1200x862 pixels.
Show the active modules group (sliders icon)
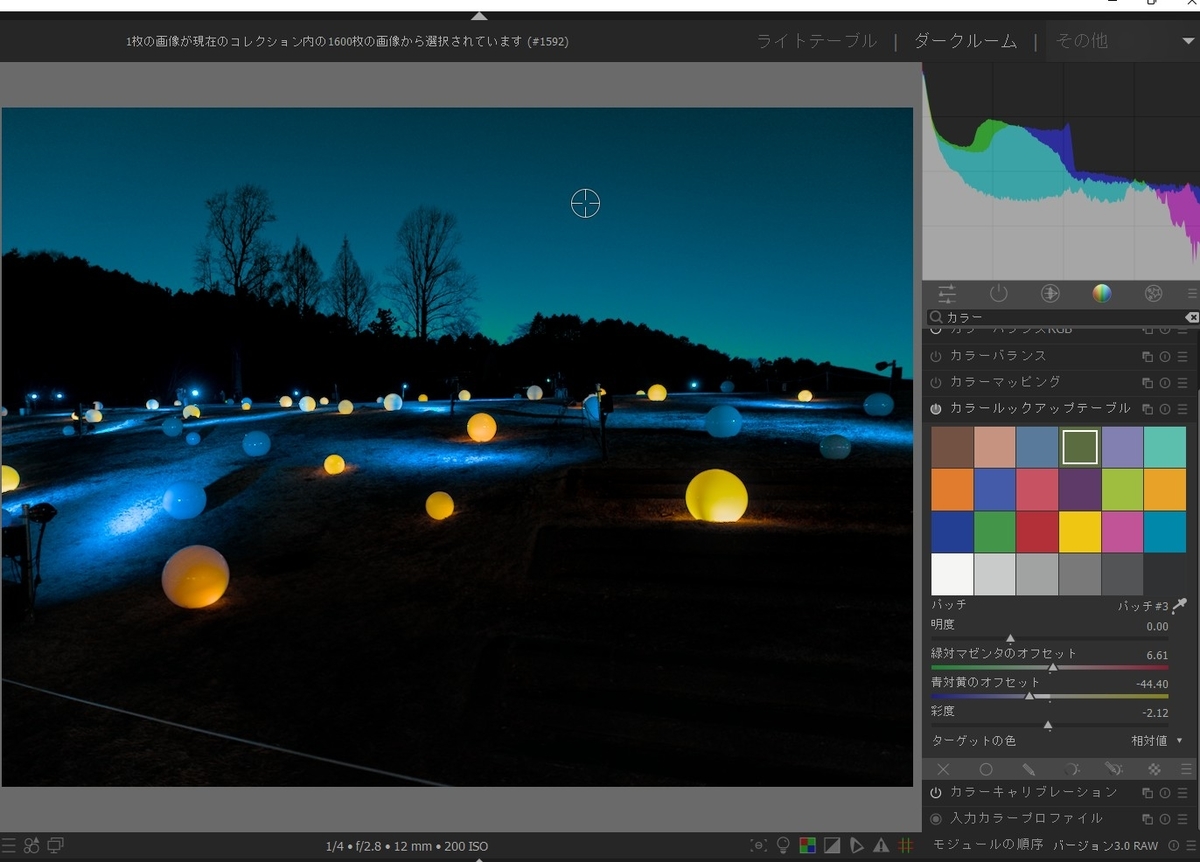pyautogui.click(x=947, y=293)
